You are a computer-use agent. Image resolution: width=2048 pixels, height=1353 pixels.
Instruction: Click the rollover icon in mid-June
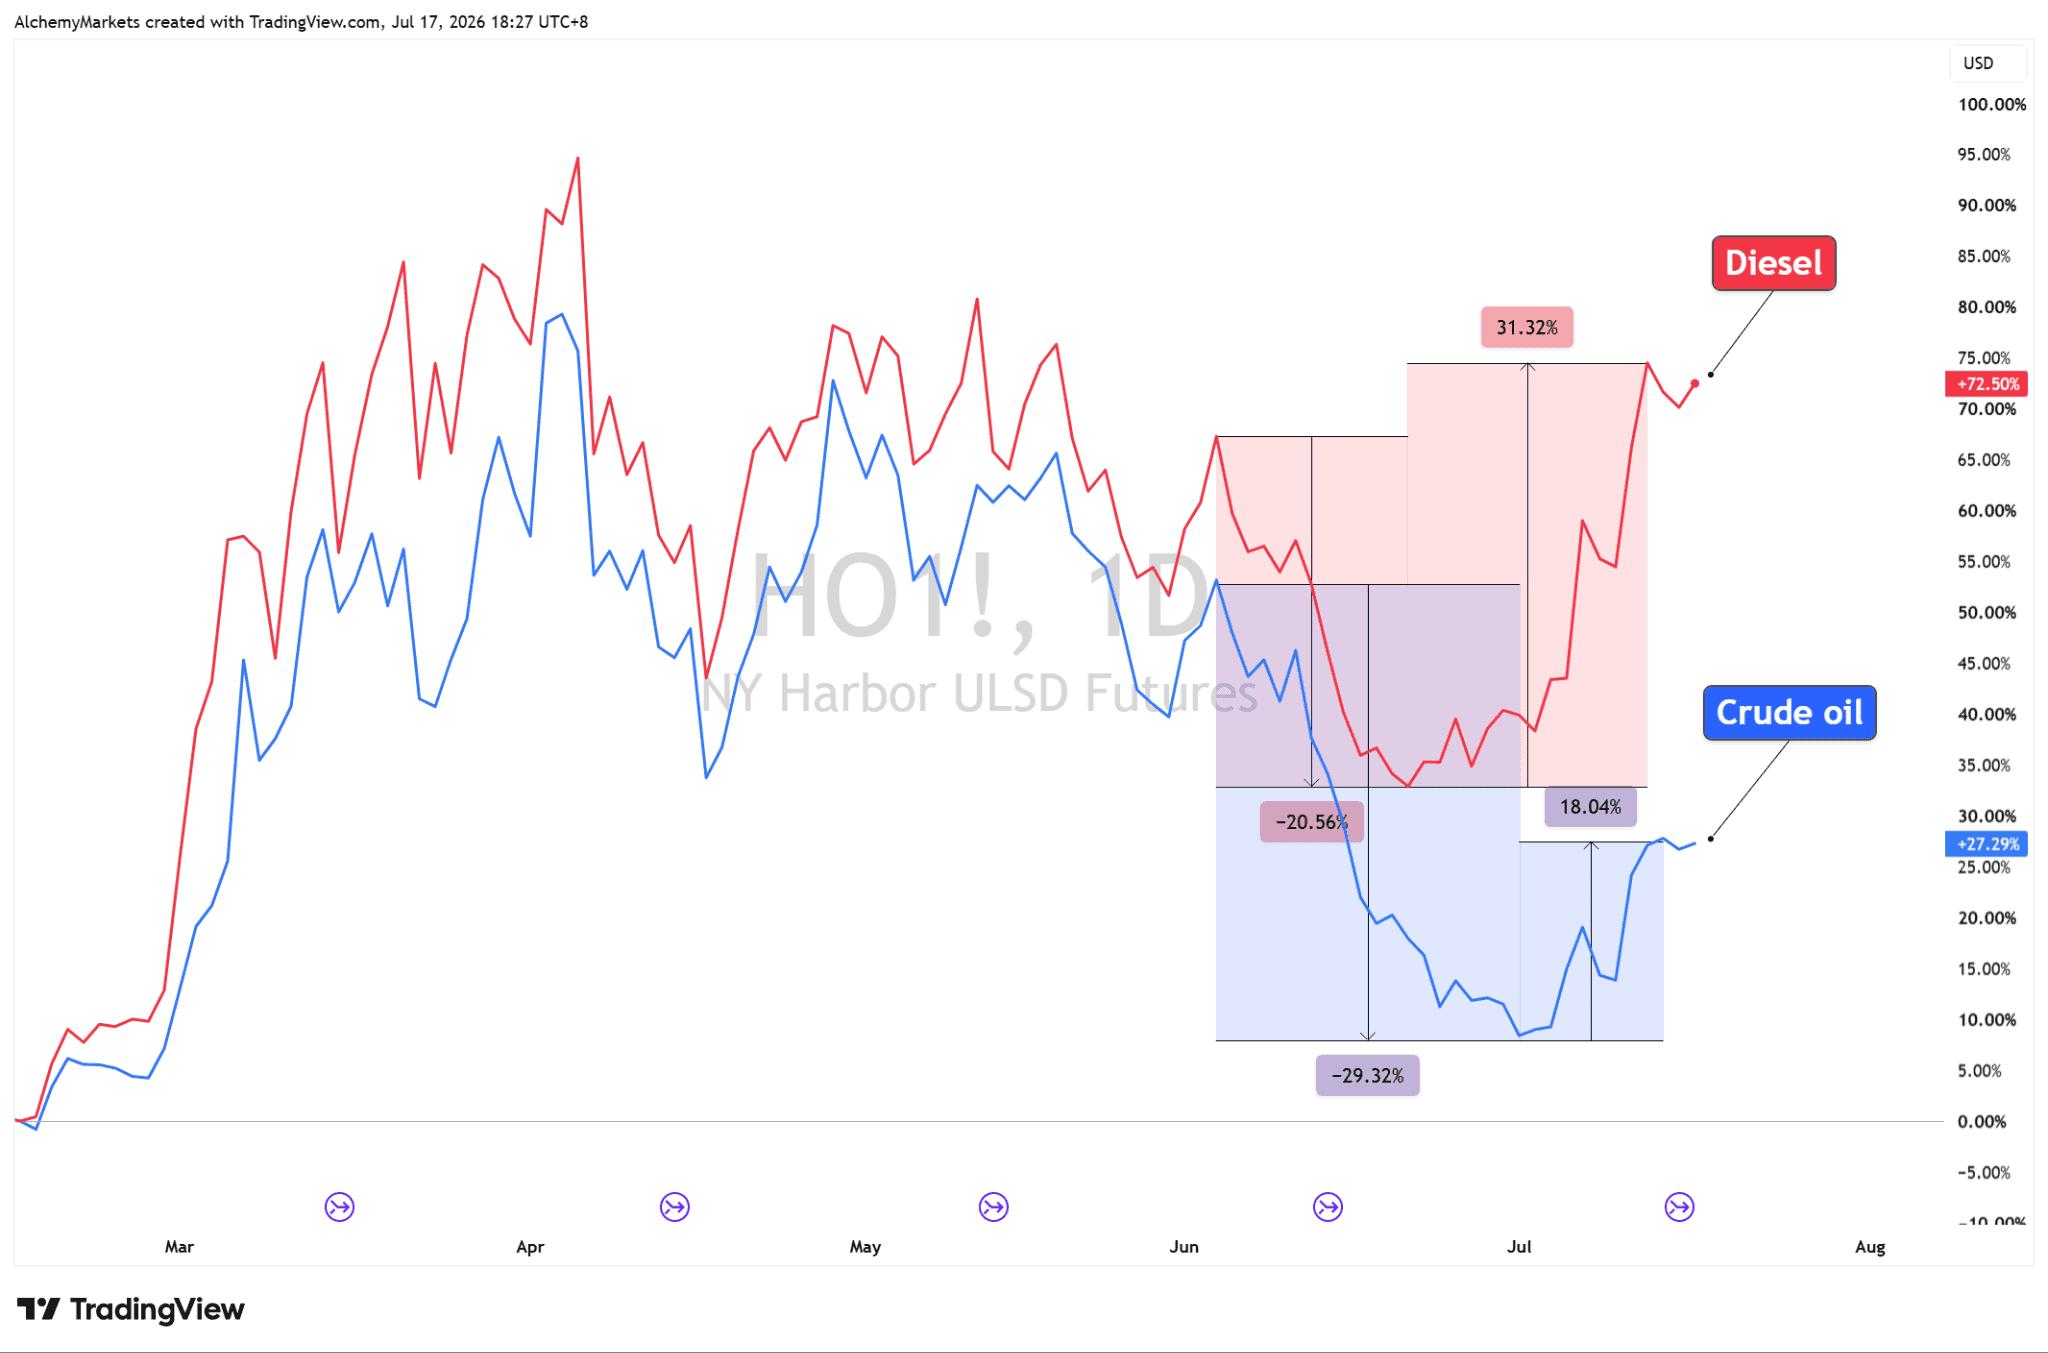[1327, 1207]
